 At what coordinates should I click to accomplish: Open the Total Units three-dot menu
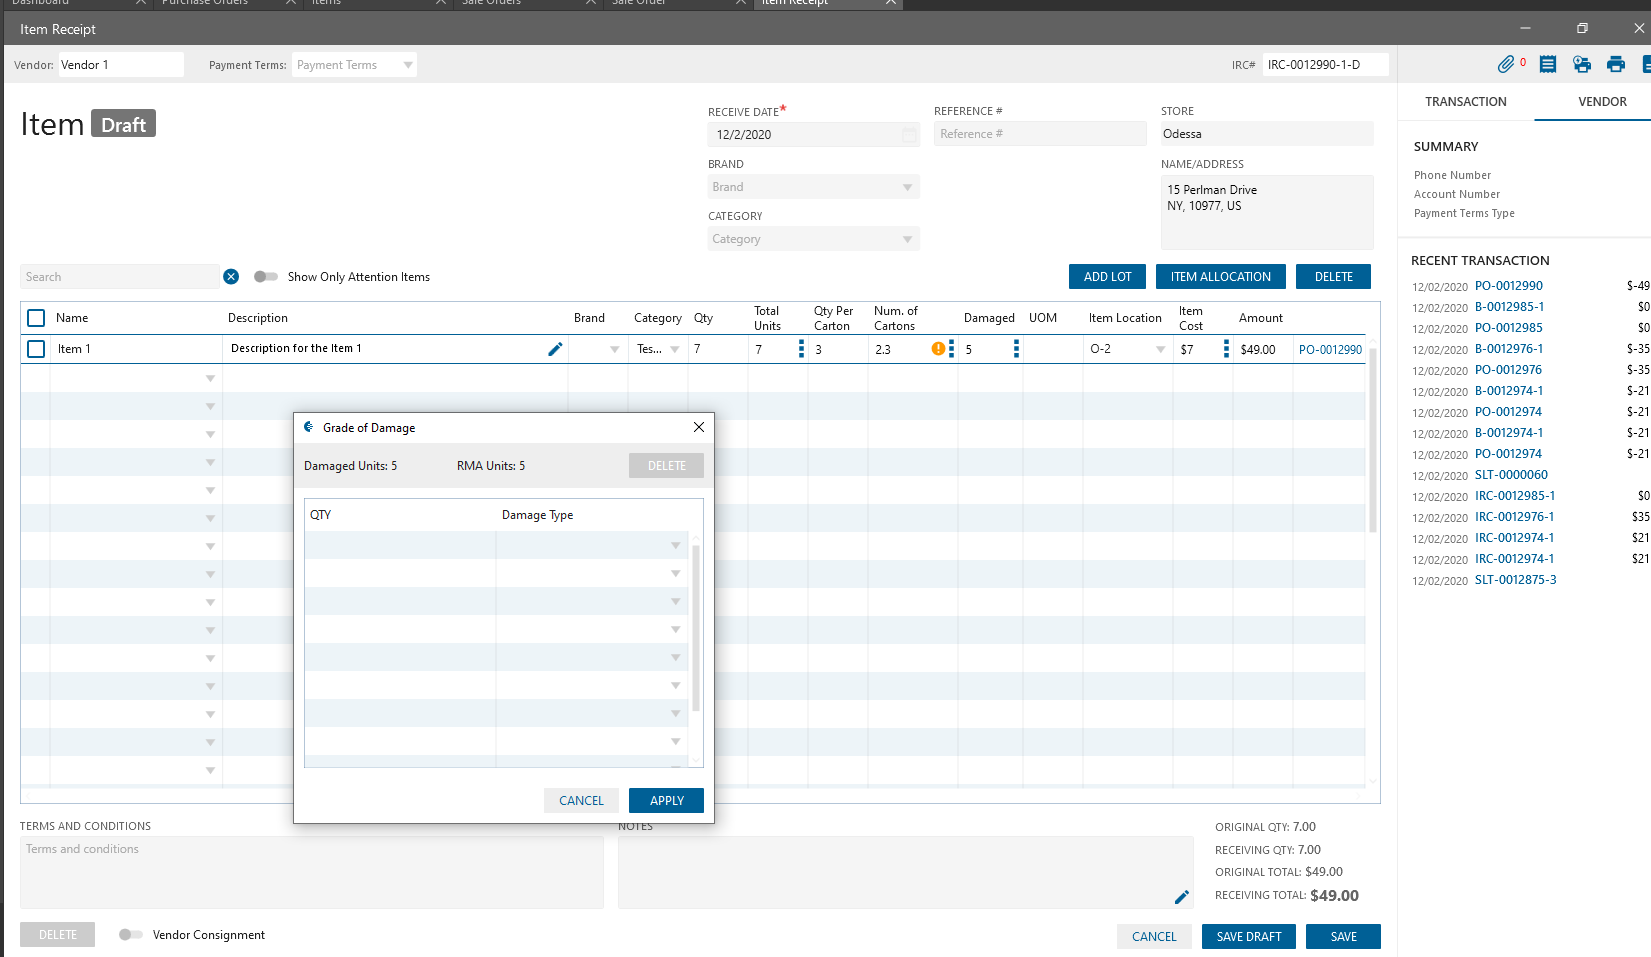coord(801,349)
